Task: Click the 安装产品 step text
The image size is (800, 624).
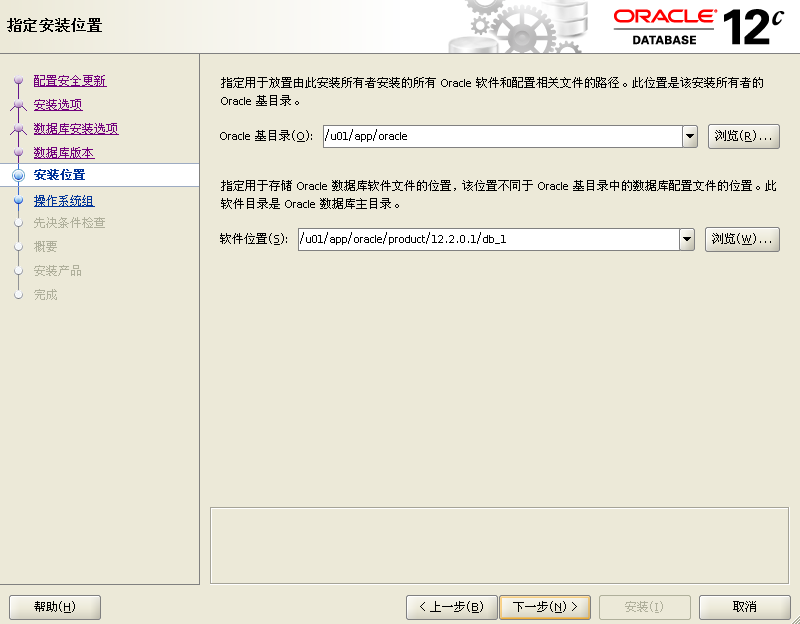Action: 58,271
